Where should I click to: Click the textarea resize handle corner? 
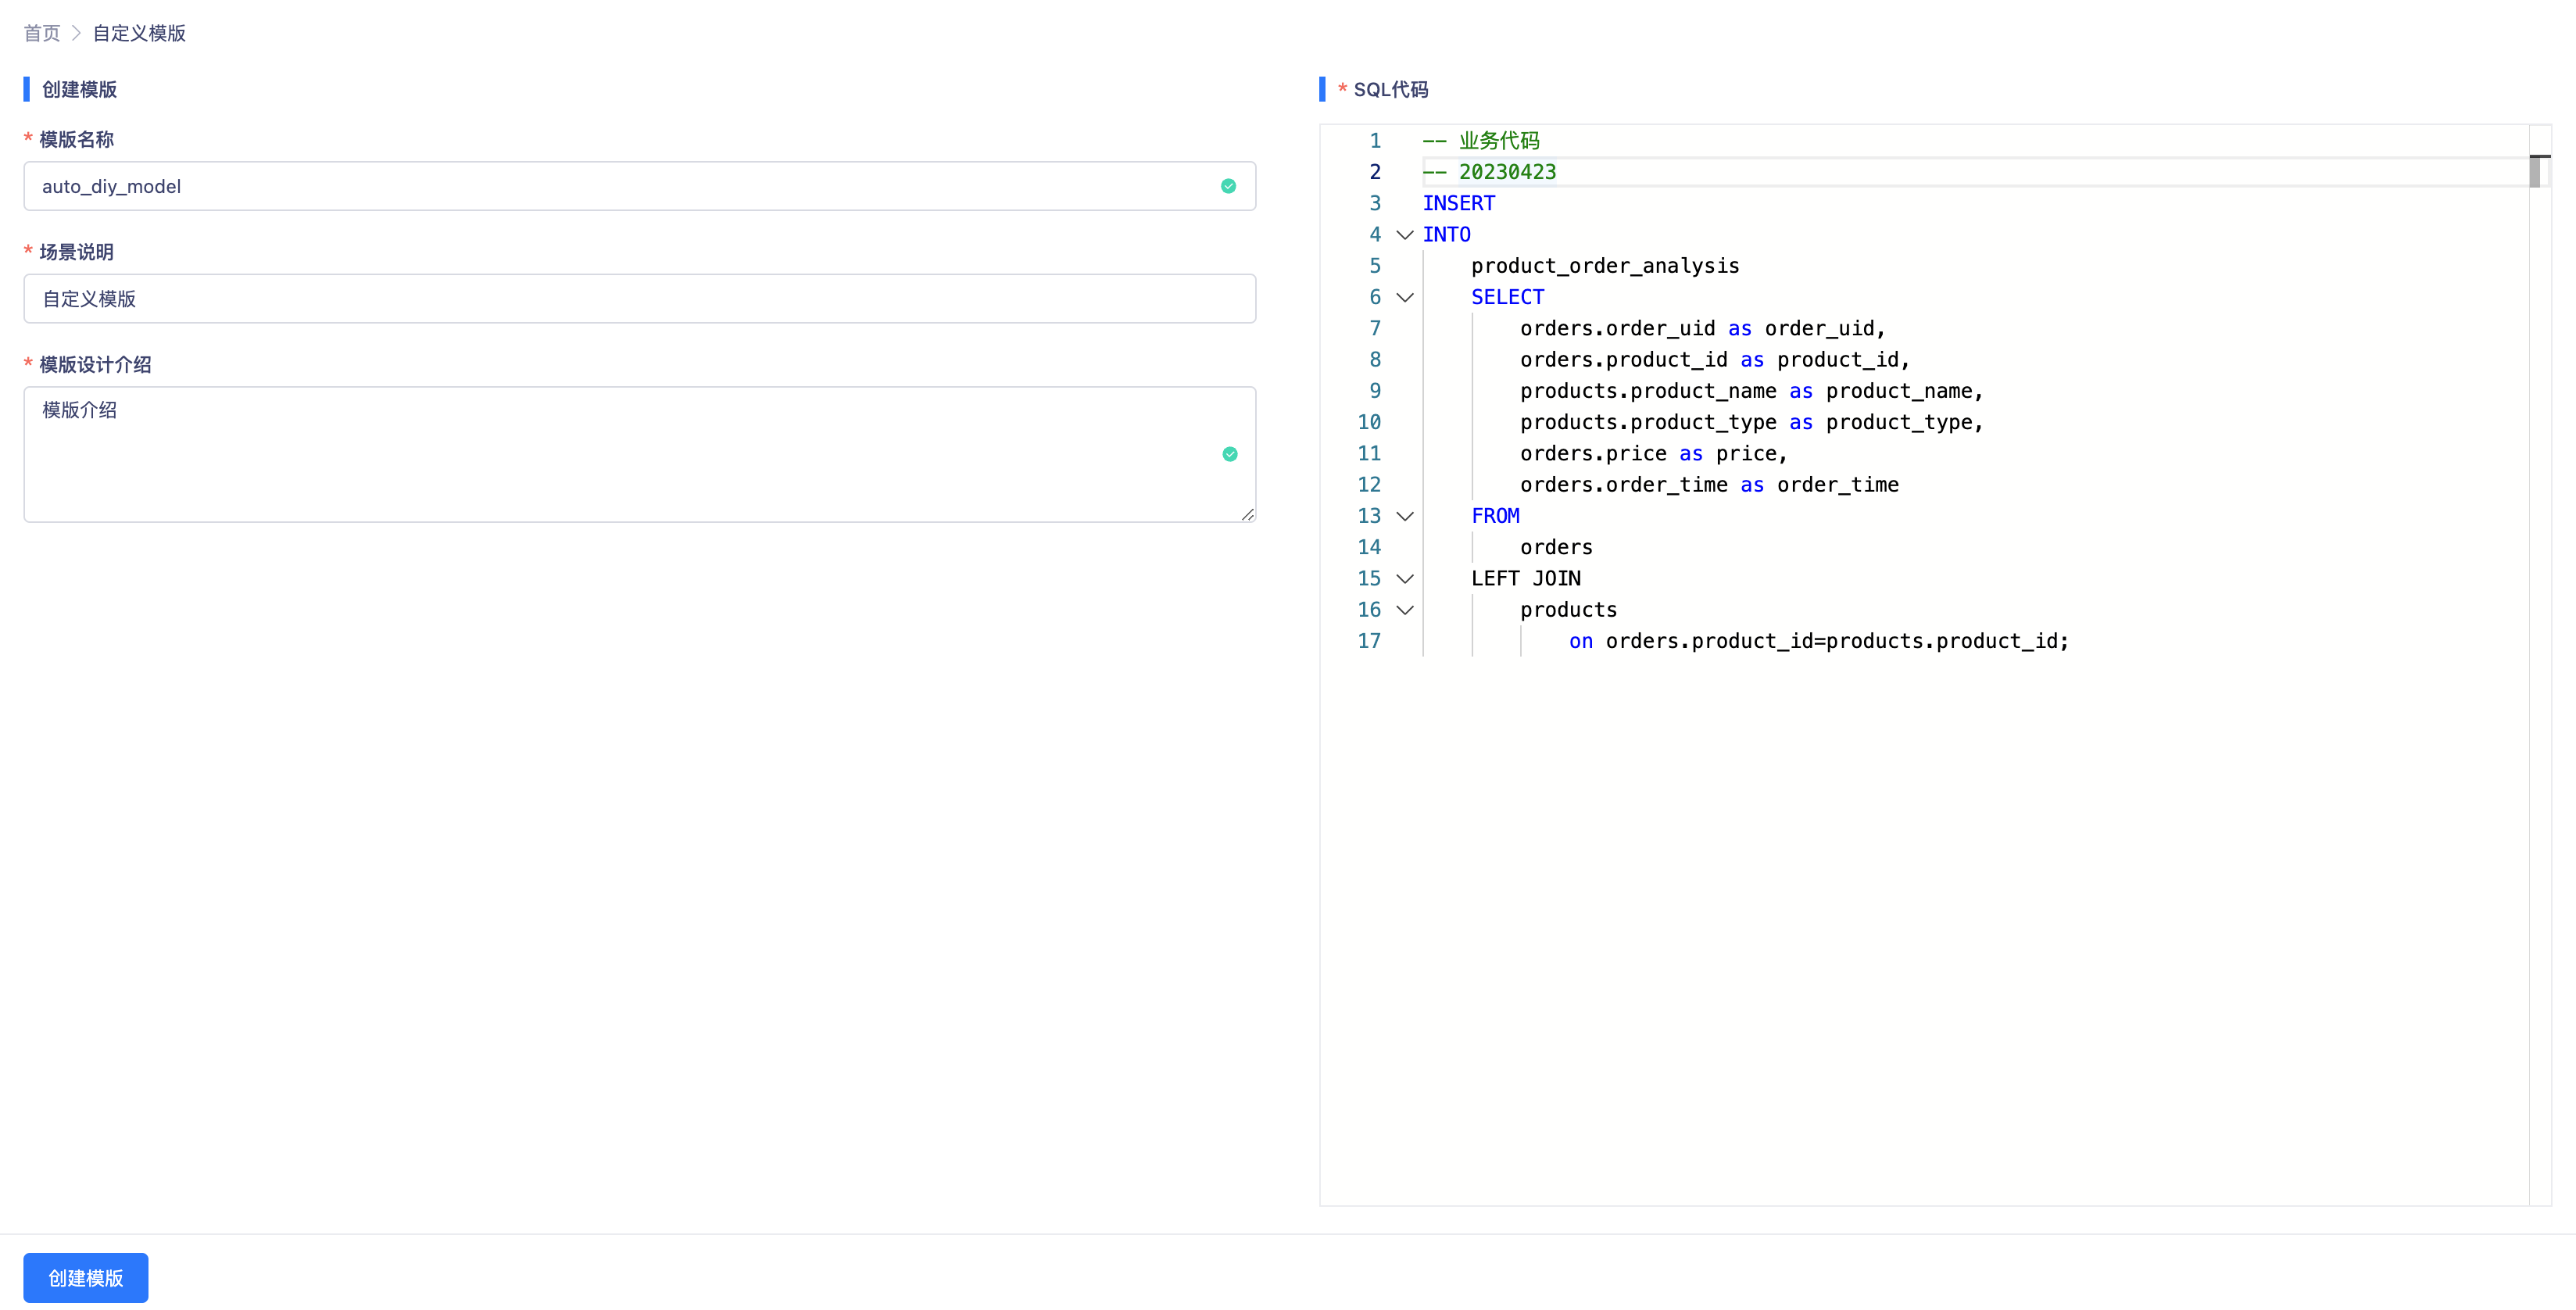tap(1247, 514)
